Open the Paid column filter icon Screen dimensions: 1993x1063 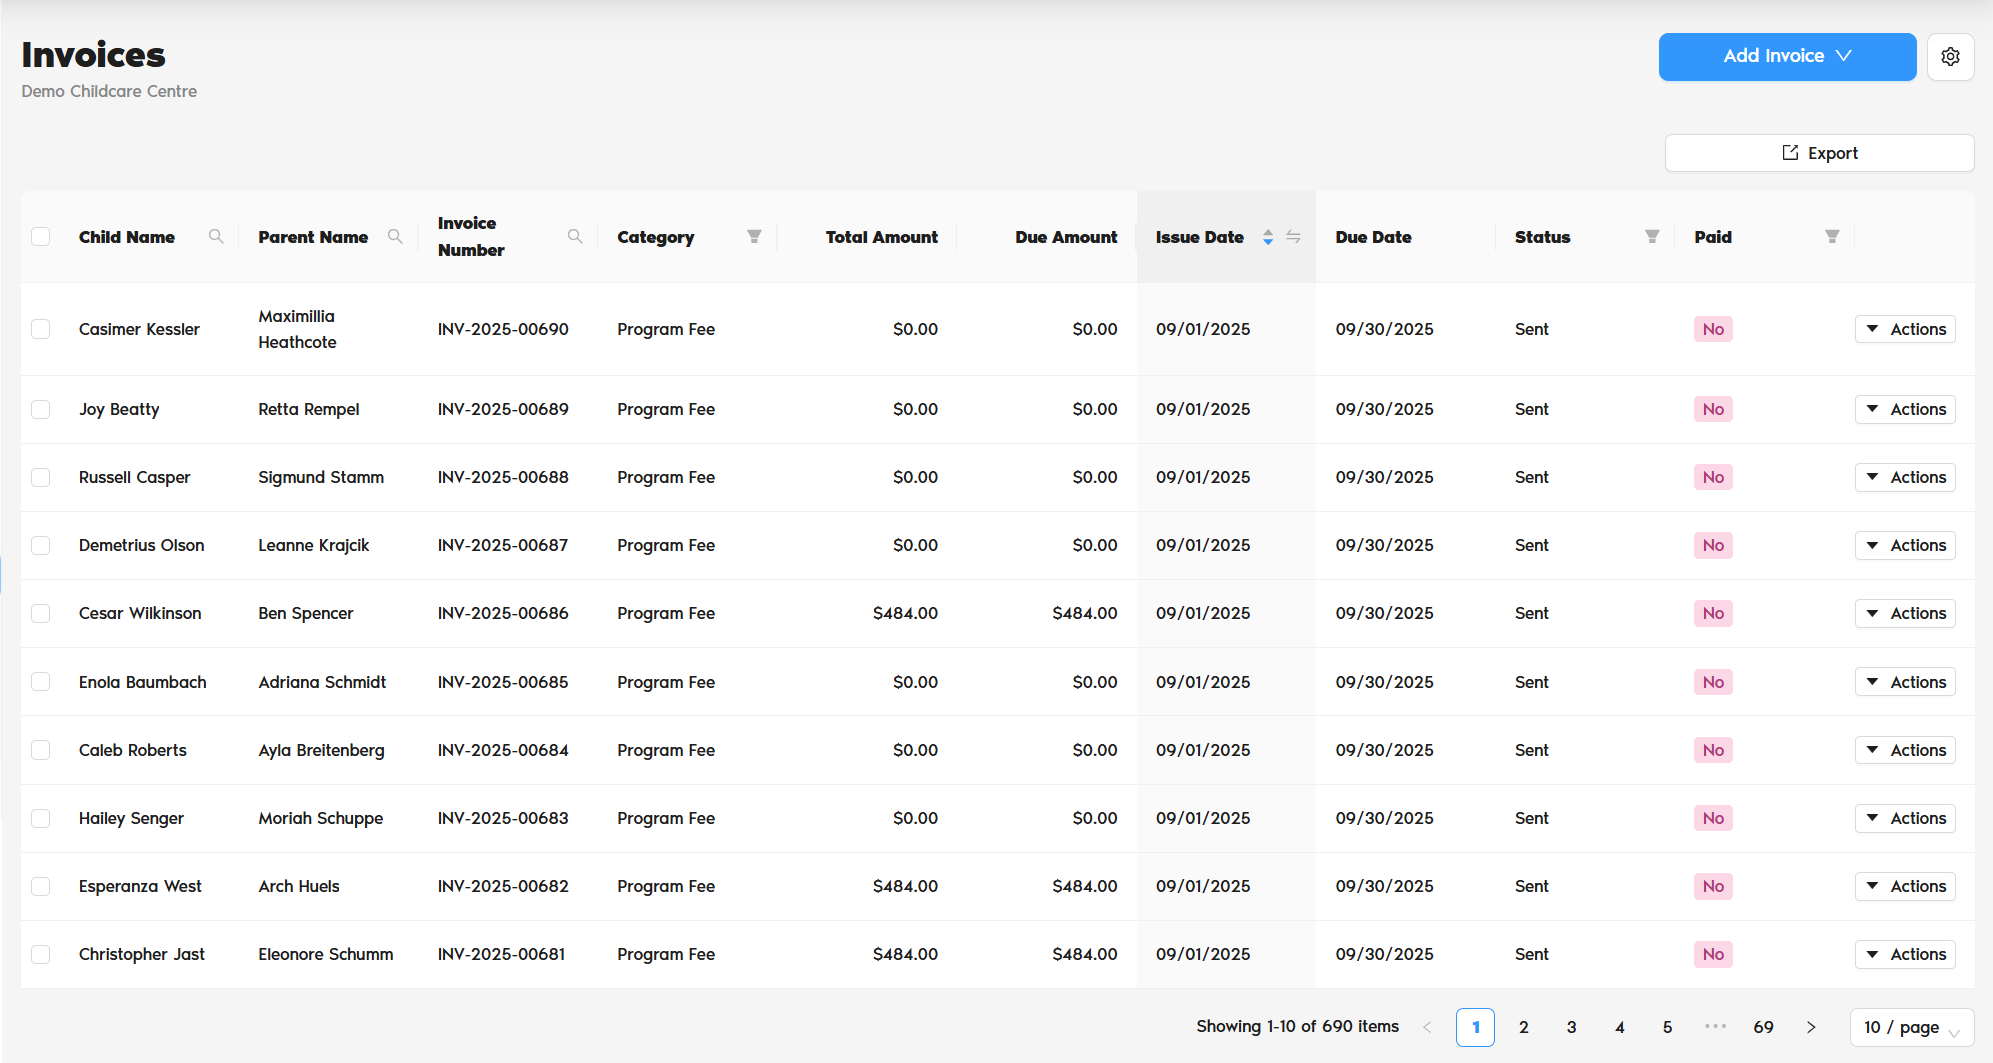tap(1831, 237)
